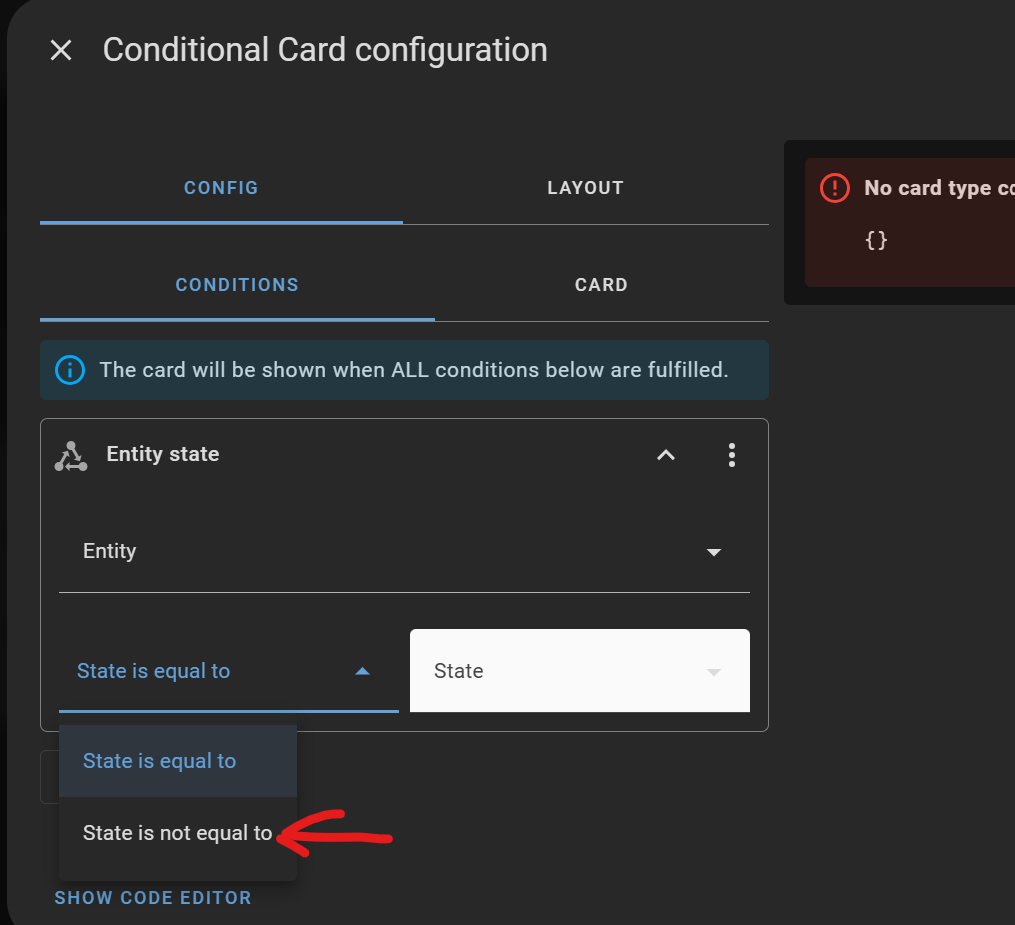The height and width of the screenshot is (925, 1015).
Task: Click the Entity state condition type icon
Action: tap(70, 454)
